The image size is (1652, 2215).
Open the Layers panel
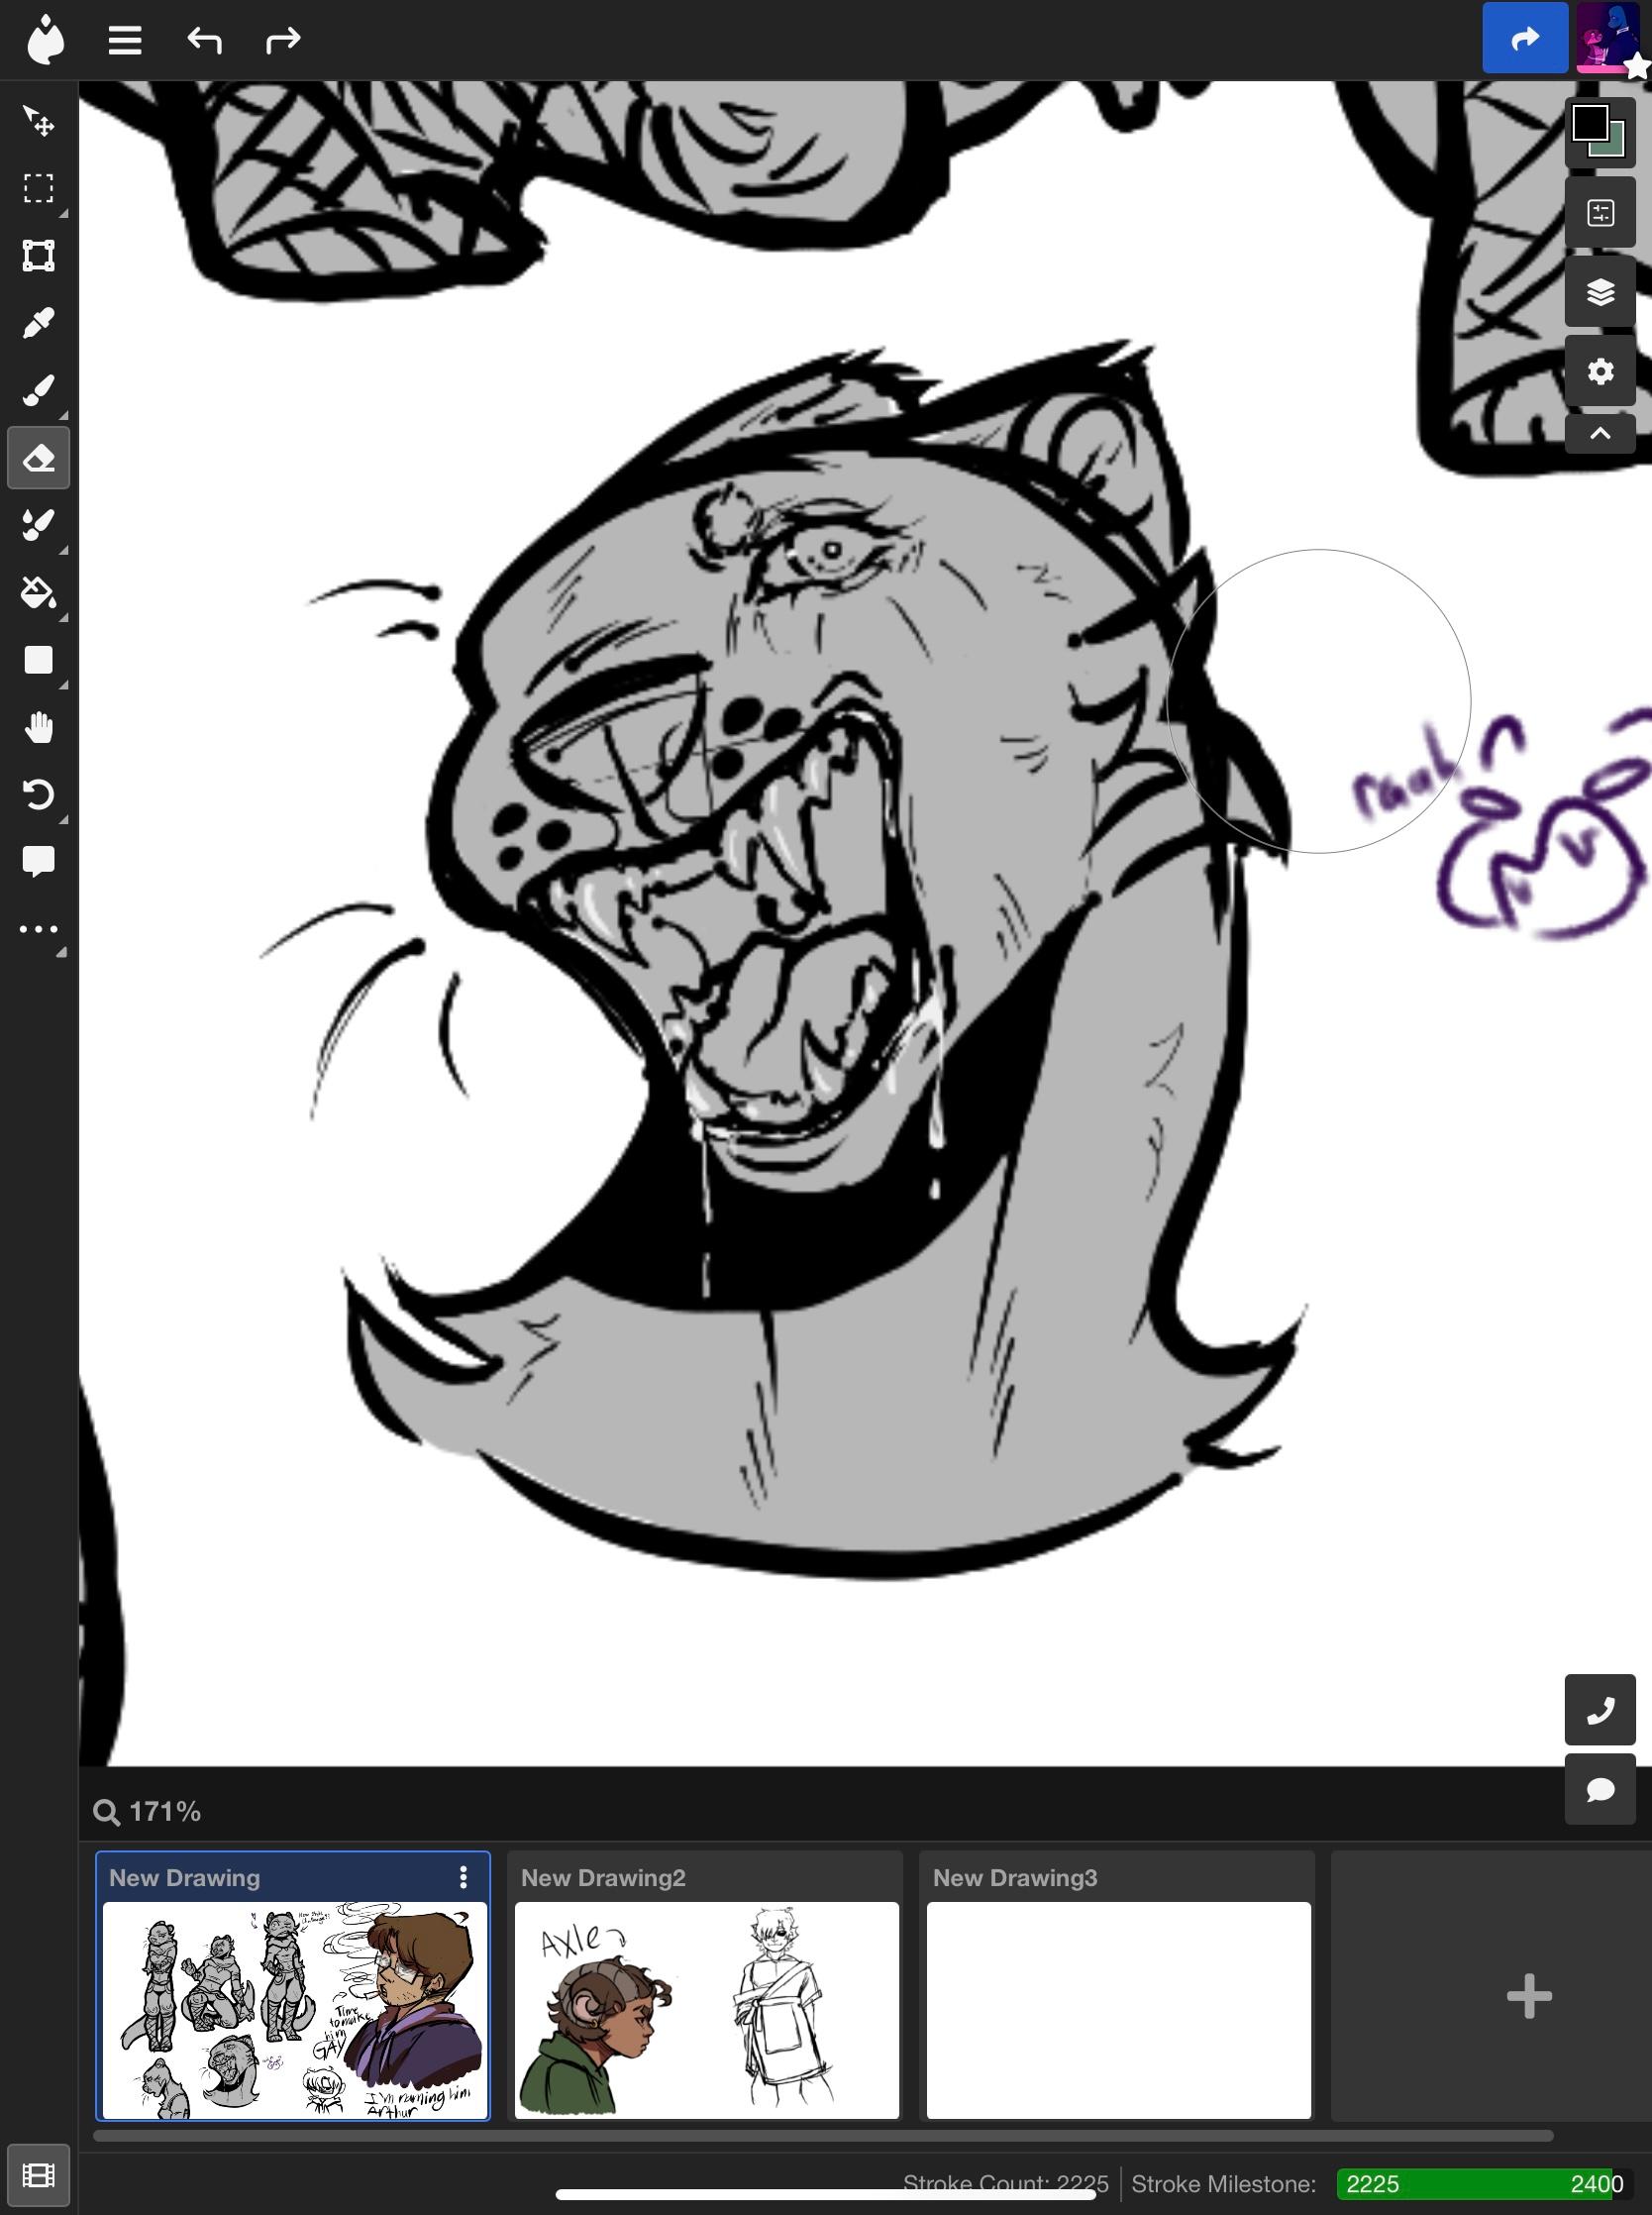1600,292
